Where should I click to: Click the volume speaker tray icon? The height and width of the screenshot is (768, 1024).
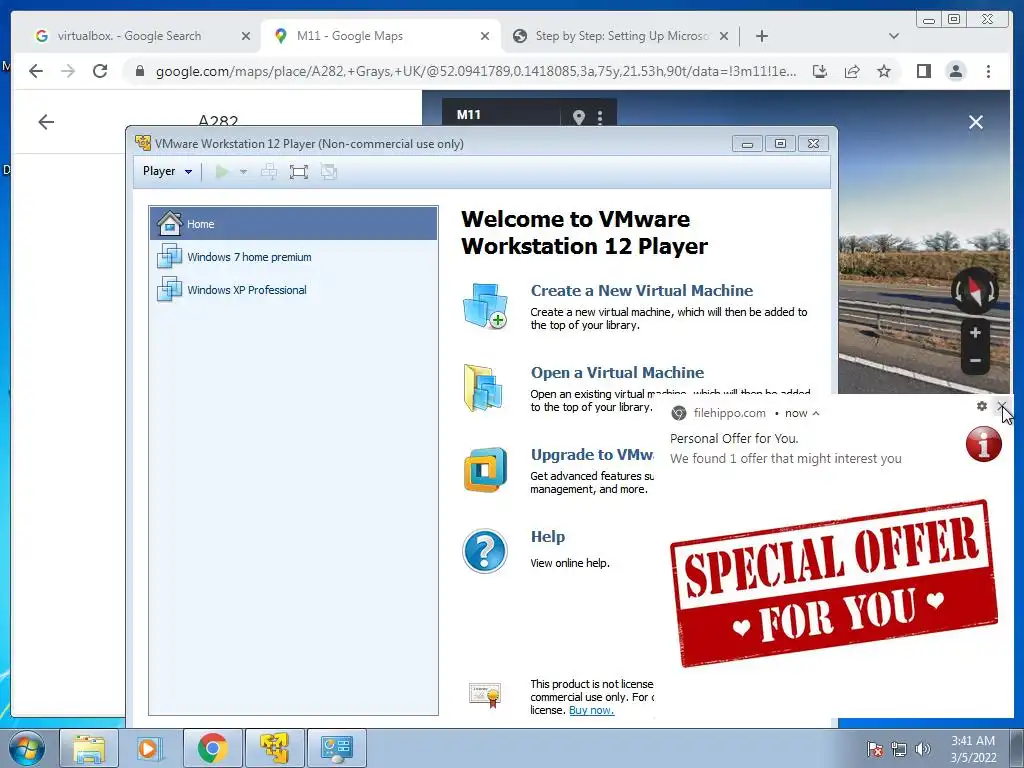pos(922,749)
